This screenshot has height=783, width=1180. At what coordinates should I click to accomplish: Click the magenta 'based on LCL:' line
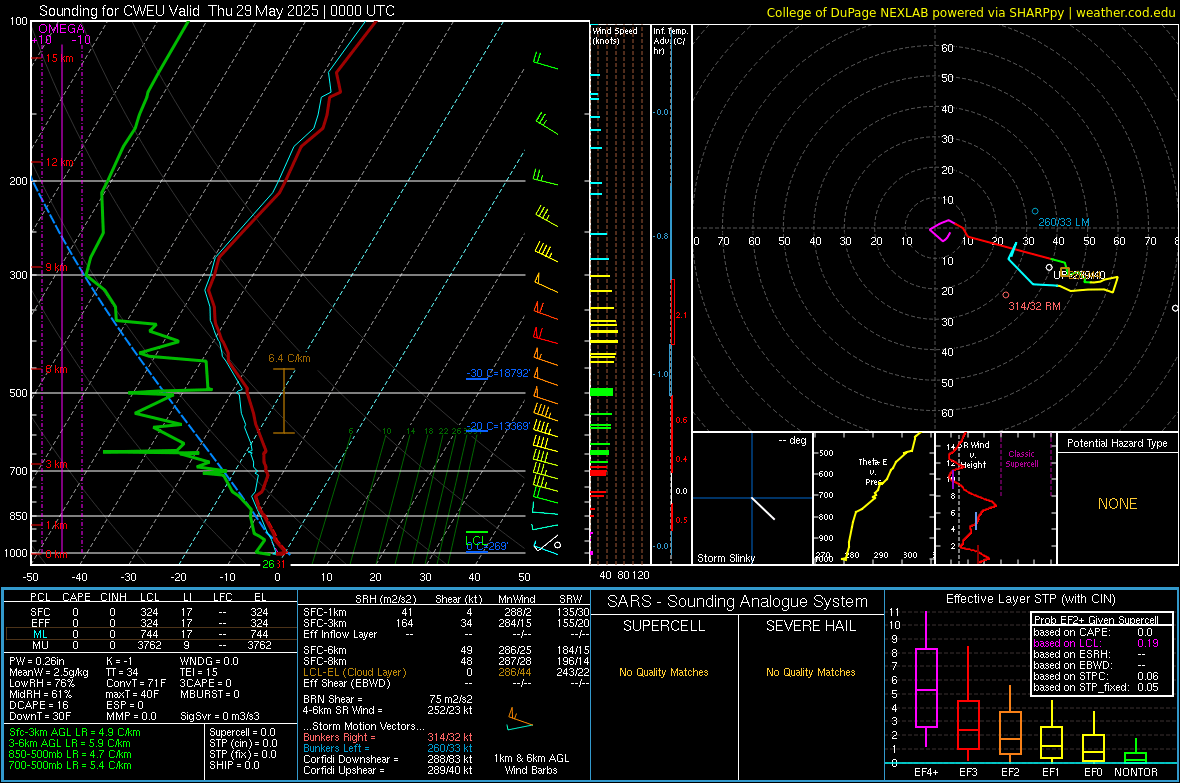point(1096,643)
